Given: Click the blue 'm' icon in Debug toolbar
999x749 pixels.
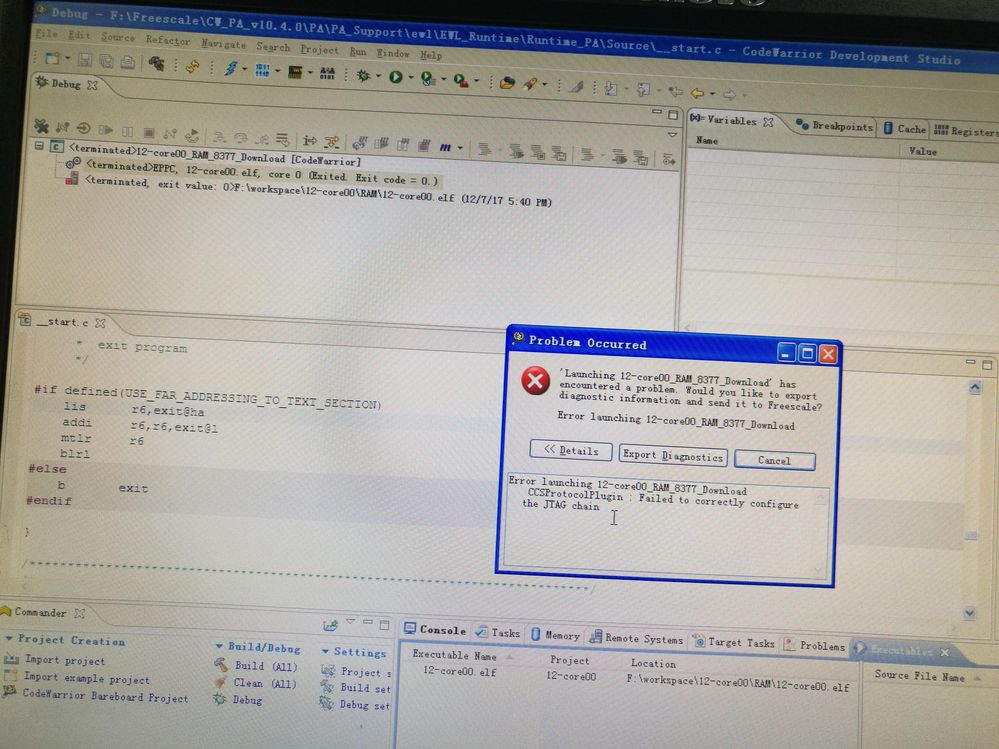Looking at the screenshot, I should 445,147.
